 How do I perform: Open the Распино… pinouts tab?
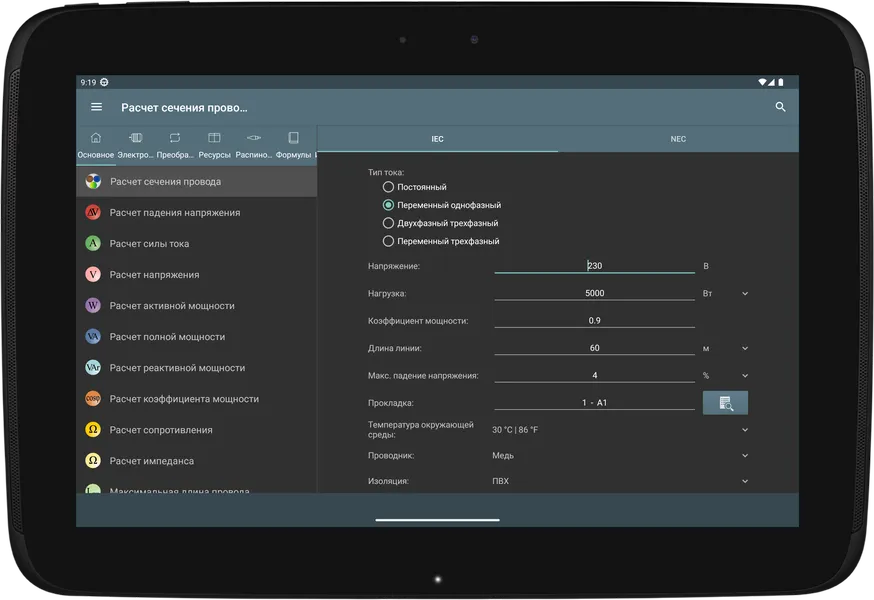(x=254, y=145)
